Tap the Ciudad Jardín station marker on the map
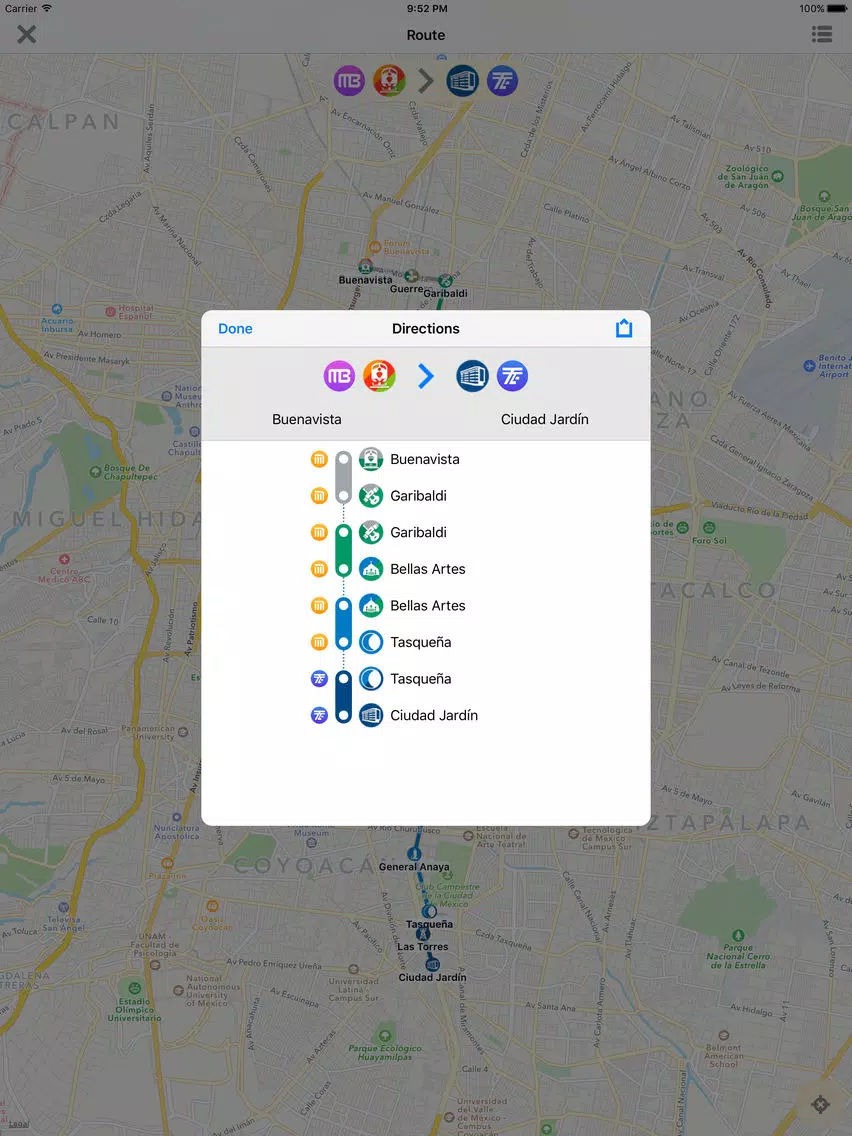 (433, 964)
